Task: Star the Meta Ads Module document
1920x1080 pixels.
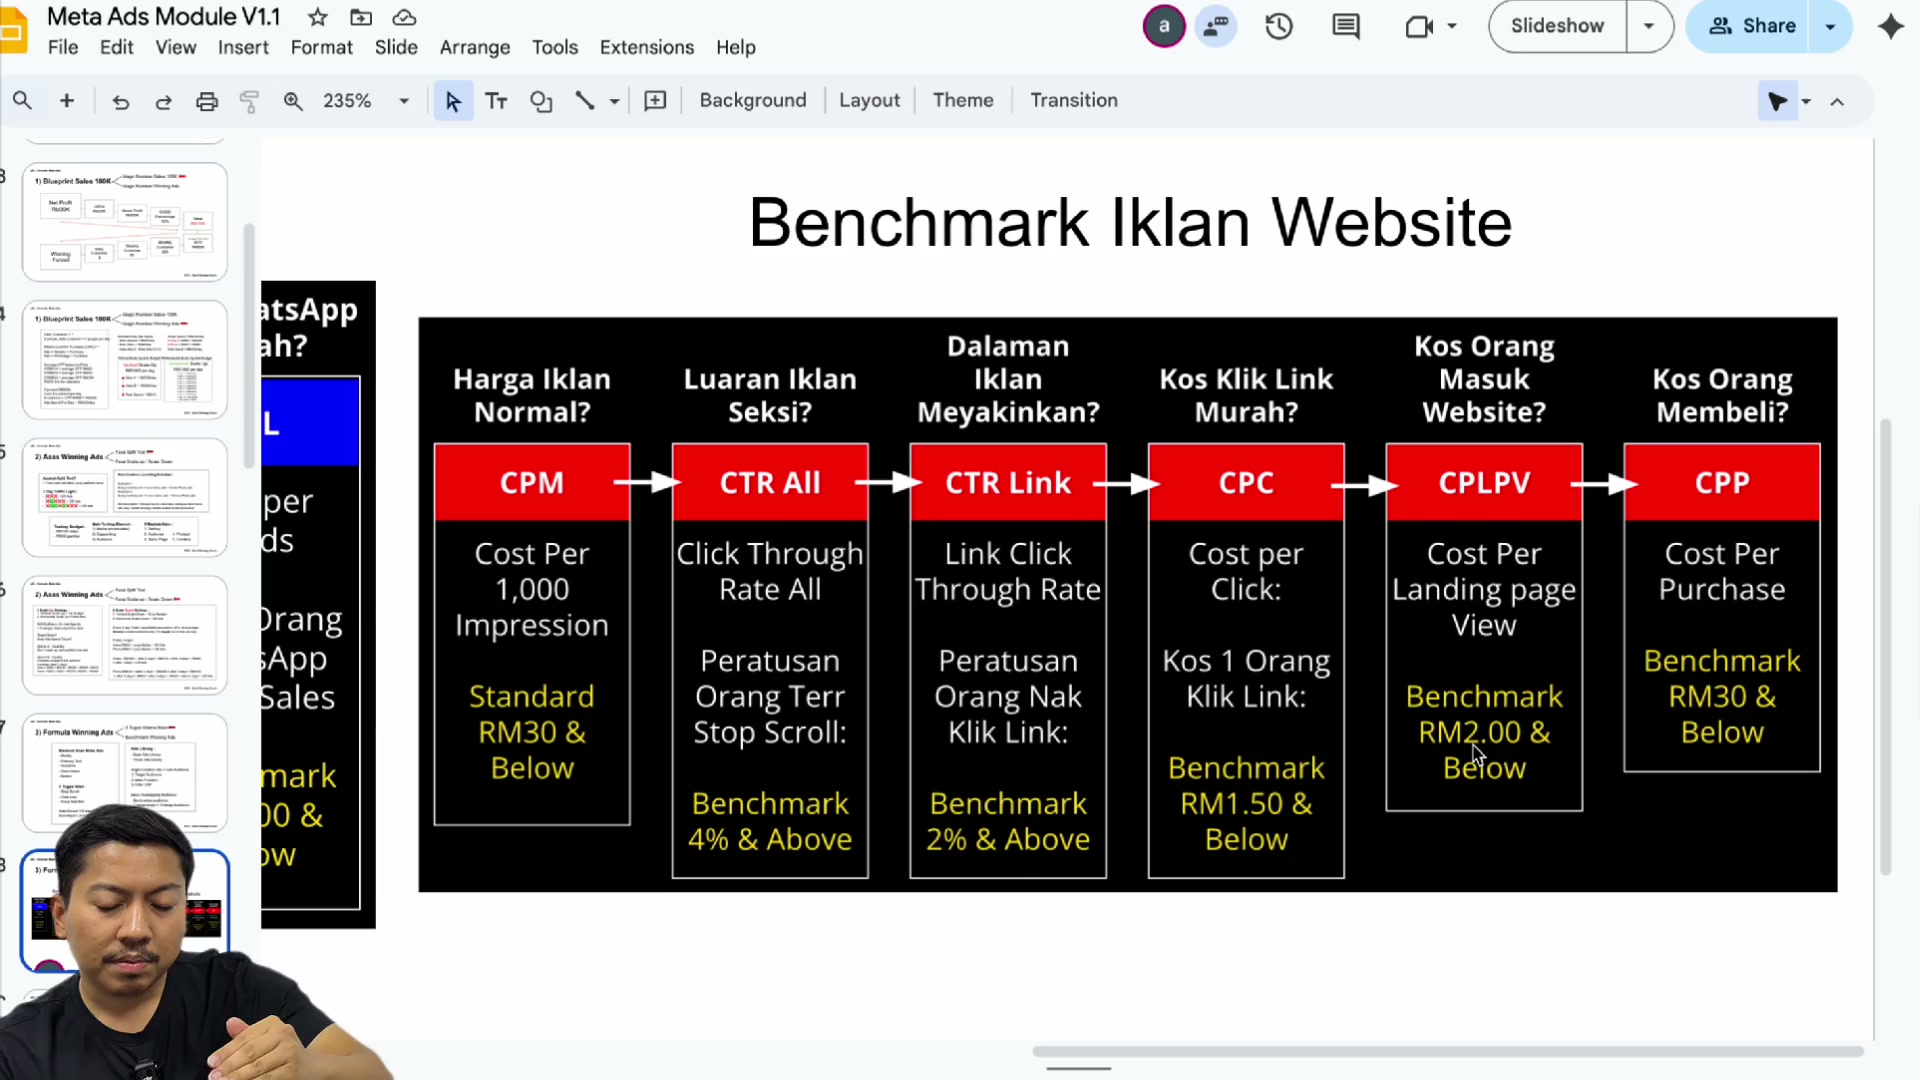Action: pyautogui.click(x=318, y=17)
